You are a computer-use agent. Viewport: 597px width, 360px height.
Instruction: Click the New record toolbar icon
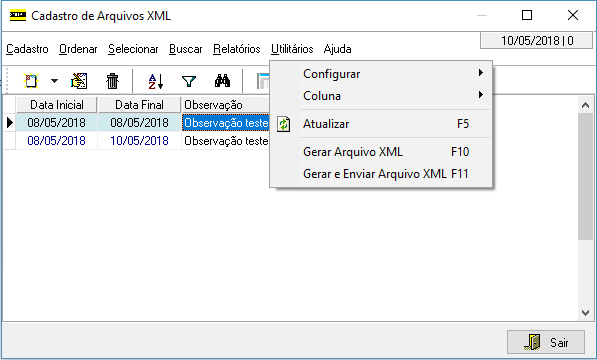pyautogui.click(x=31, y=81)
